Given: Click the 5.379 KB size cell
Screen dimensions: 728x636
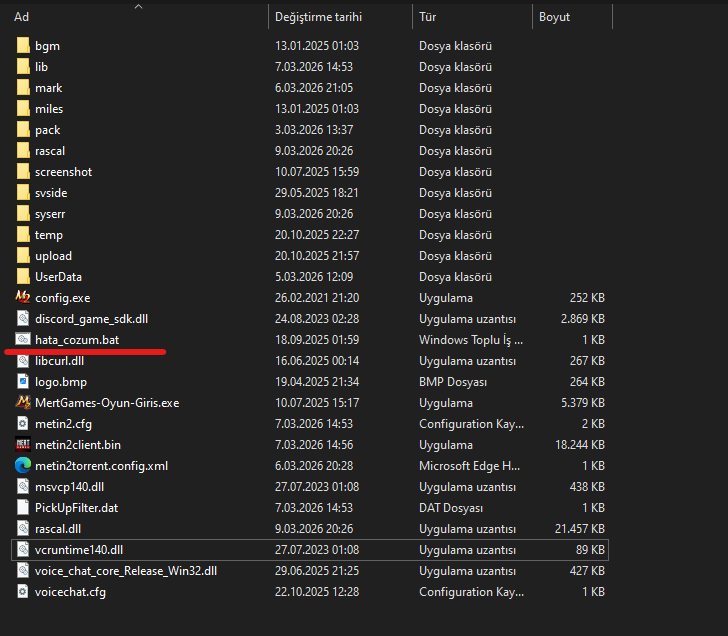Looking at the screenshot, I should click(x=583, y=402).
